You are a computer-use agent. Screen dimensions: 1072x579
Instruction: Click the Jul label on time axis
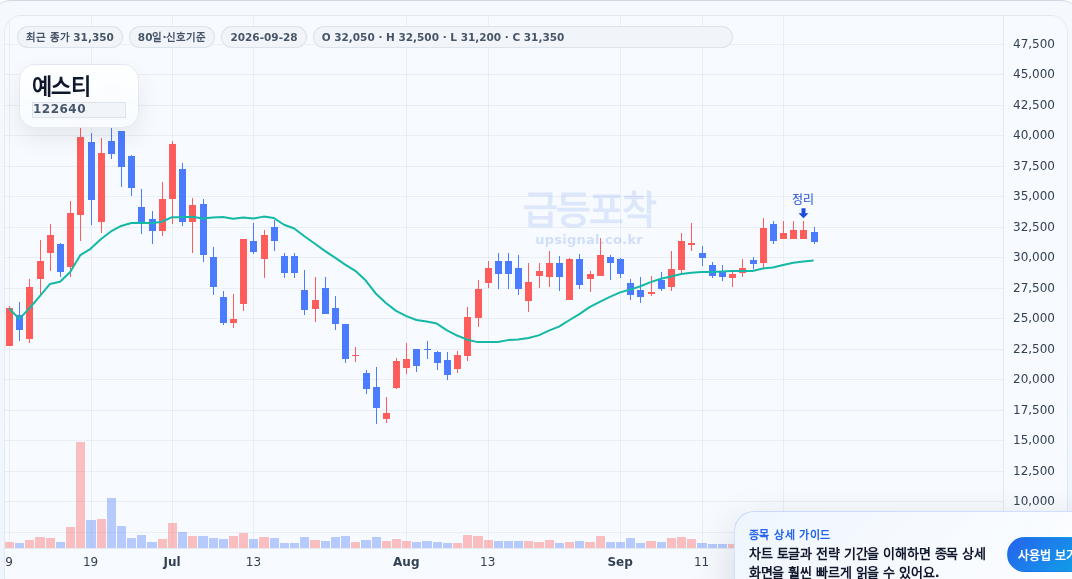(x=172, y=562)
